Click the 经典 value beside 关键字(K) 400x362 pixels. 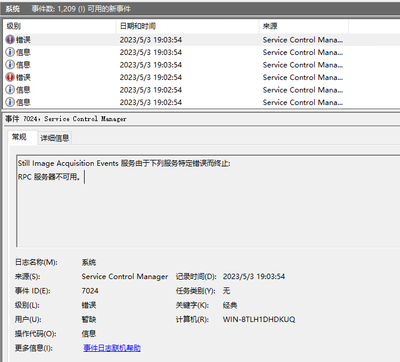[x=230, y=305]
